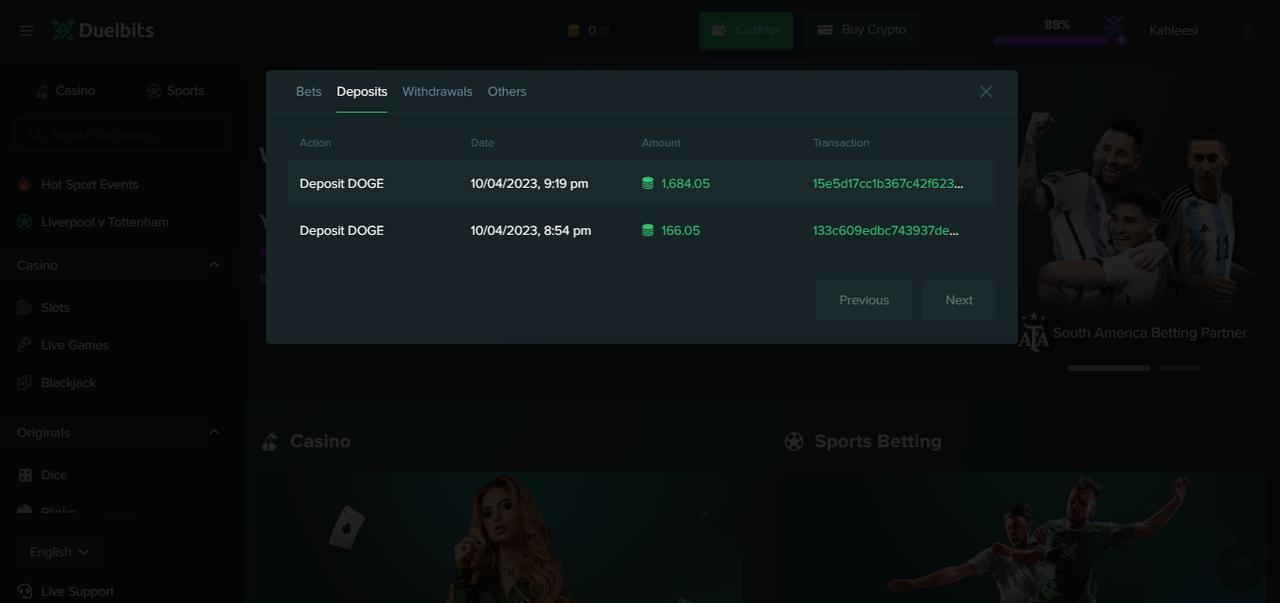Close the transactions dialog
1280x603 pixels.
986,92
